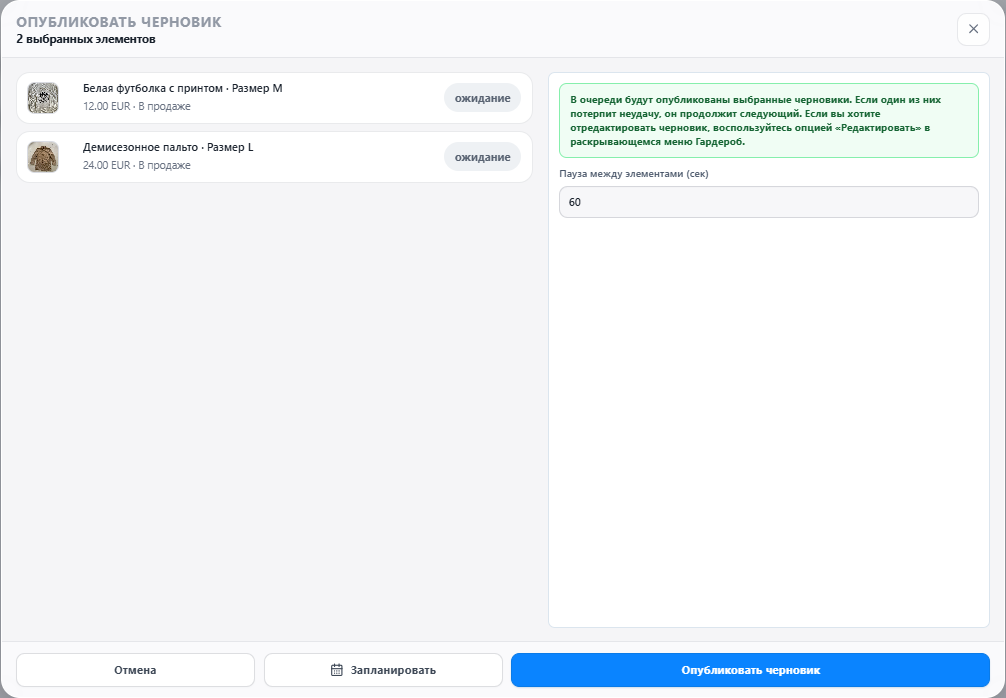The height and width of the screenshot is (698, 1006).
Task: Select the ожидание badge for Демисезонное пальто
Action: [482, 157]
